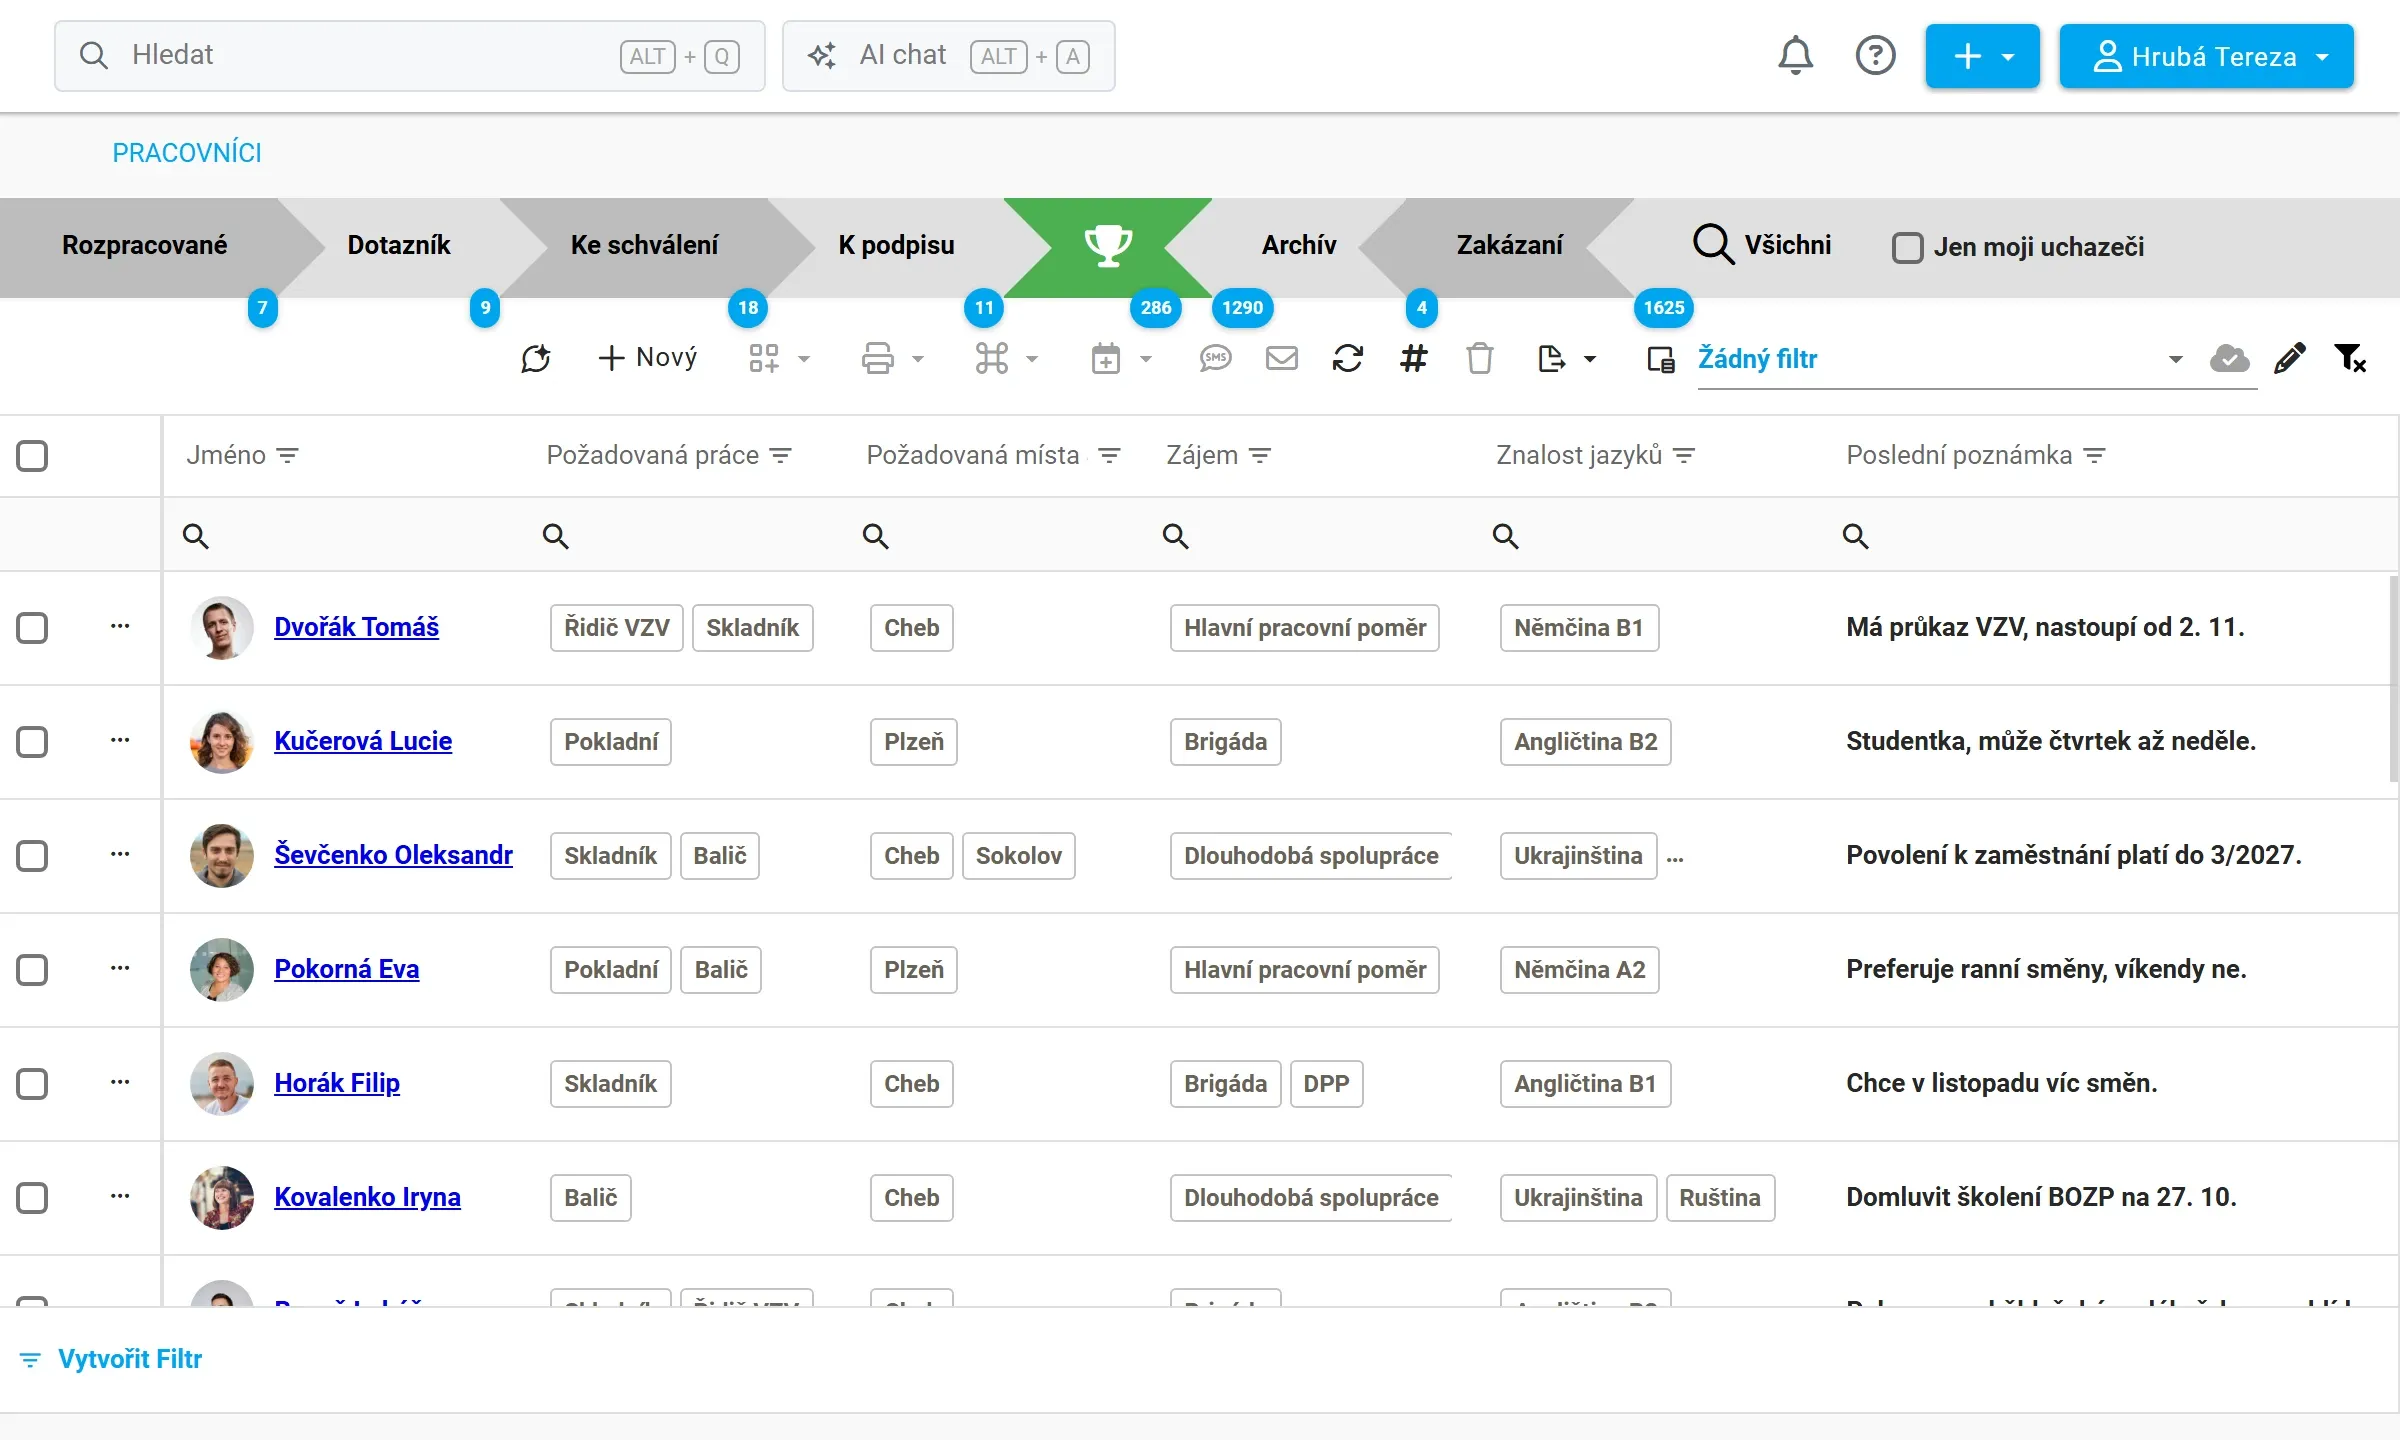The height and width of the screenshot is (1440, 2400).
Task: Expand the blue plus add dropdown
Action: pyautogui.click(x=1982, y=56)
